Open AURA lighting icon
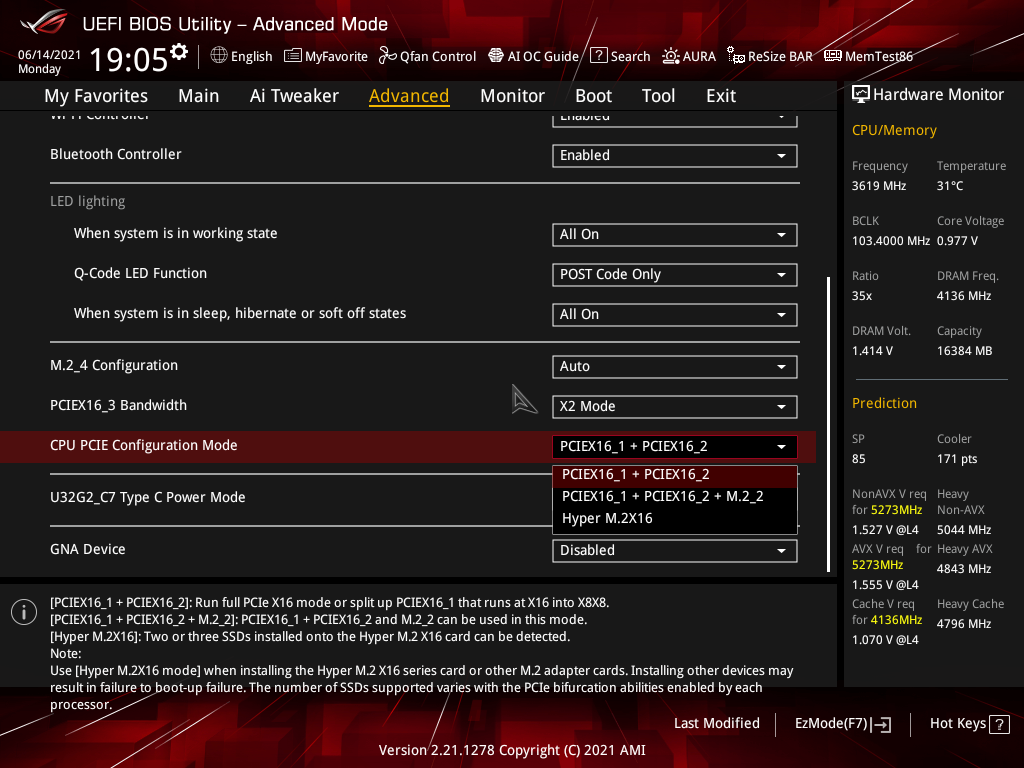The width and height of the screenshot is (1024, 768). (x=671, y=56)
